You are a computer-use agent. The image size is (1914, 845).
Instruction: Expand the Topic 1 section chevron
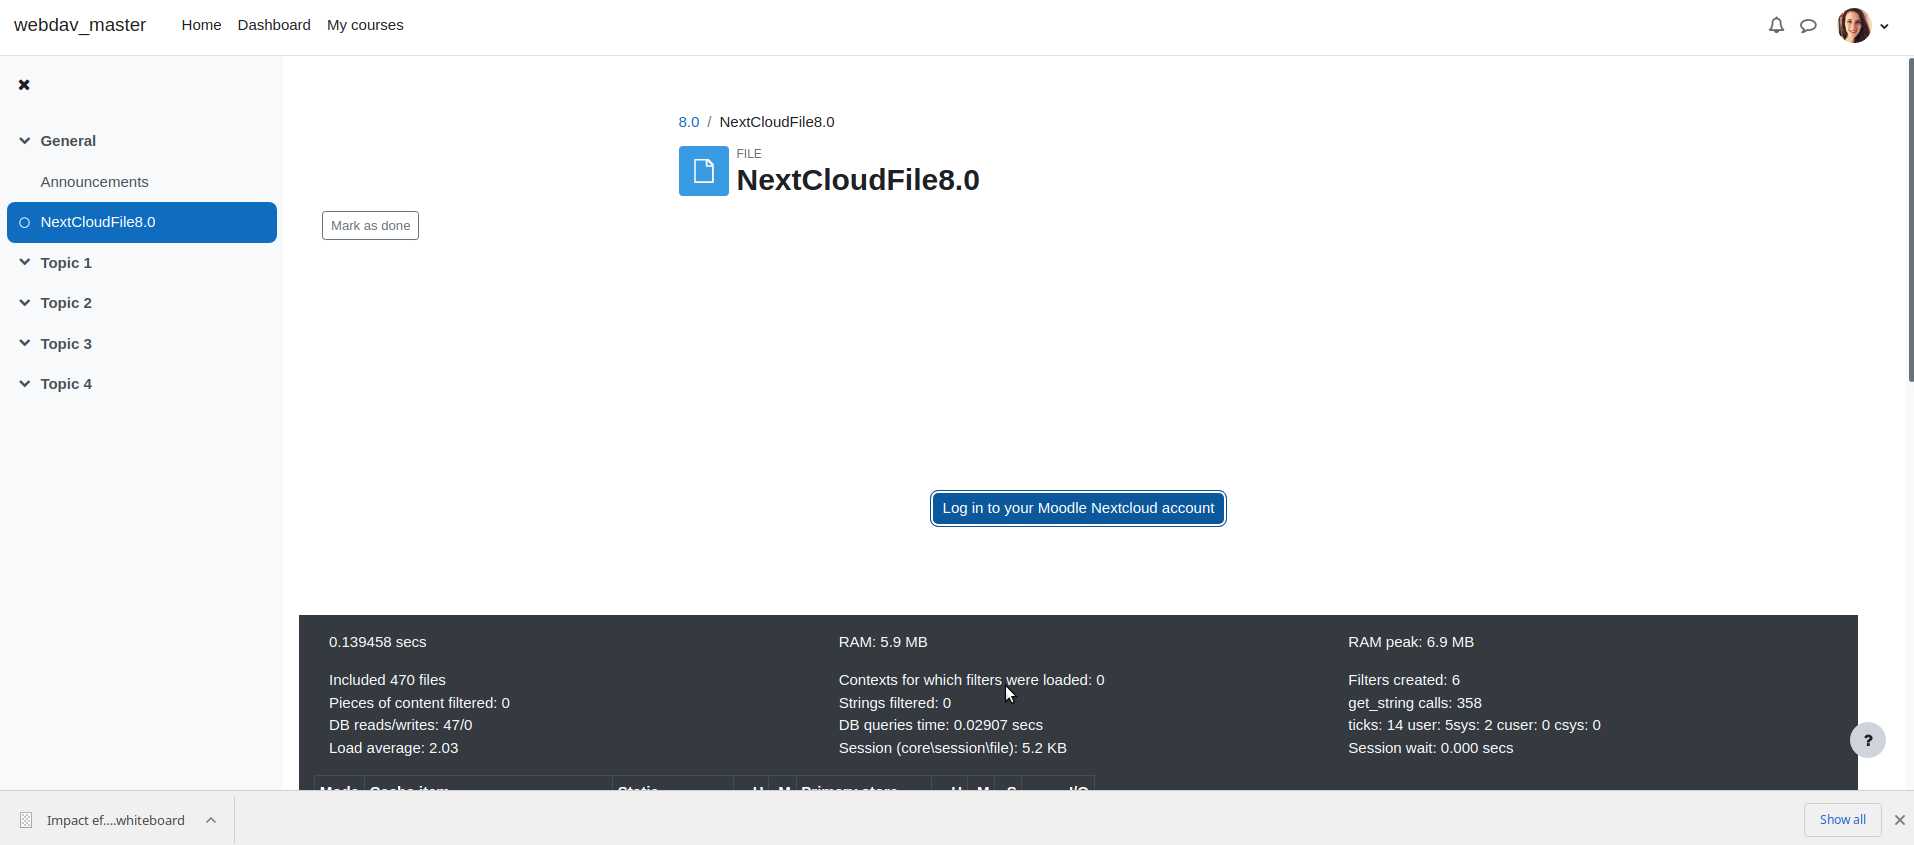25,262
